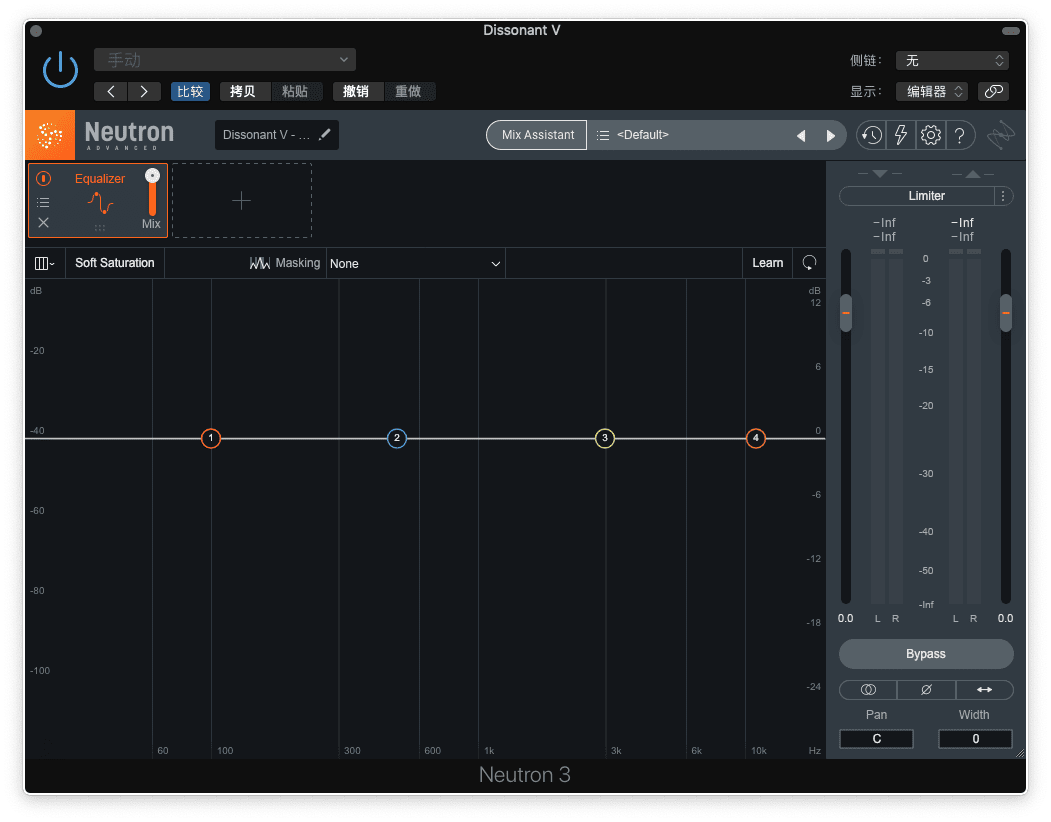The width and height of the screenshot is (1051, 822).
Task: Open the 手动 preset dropdown
Action: point(225,60)
